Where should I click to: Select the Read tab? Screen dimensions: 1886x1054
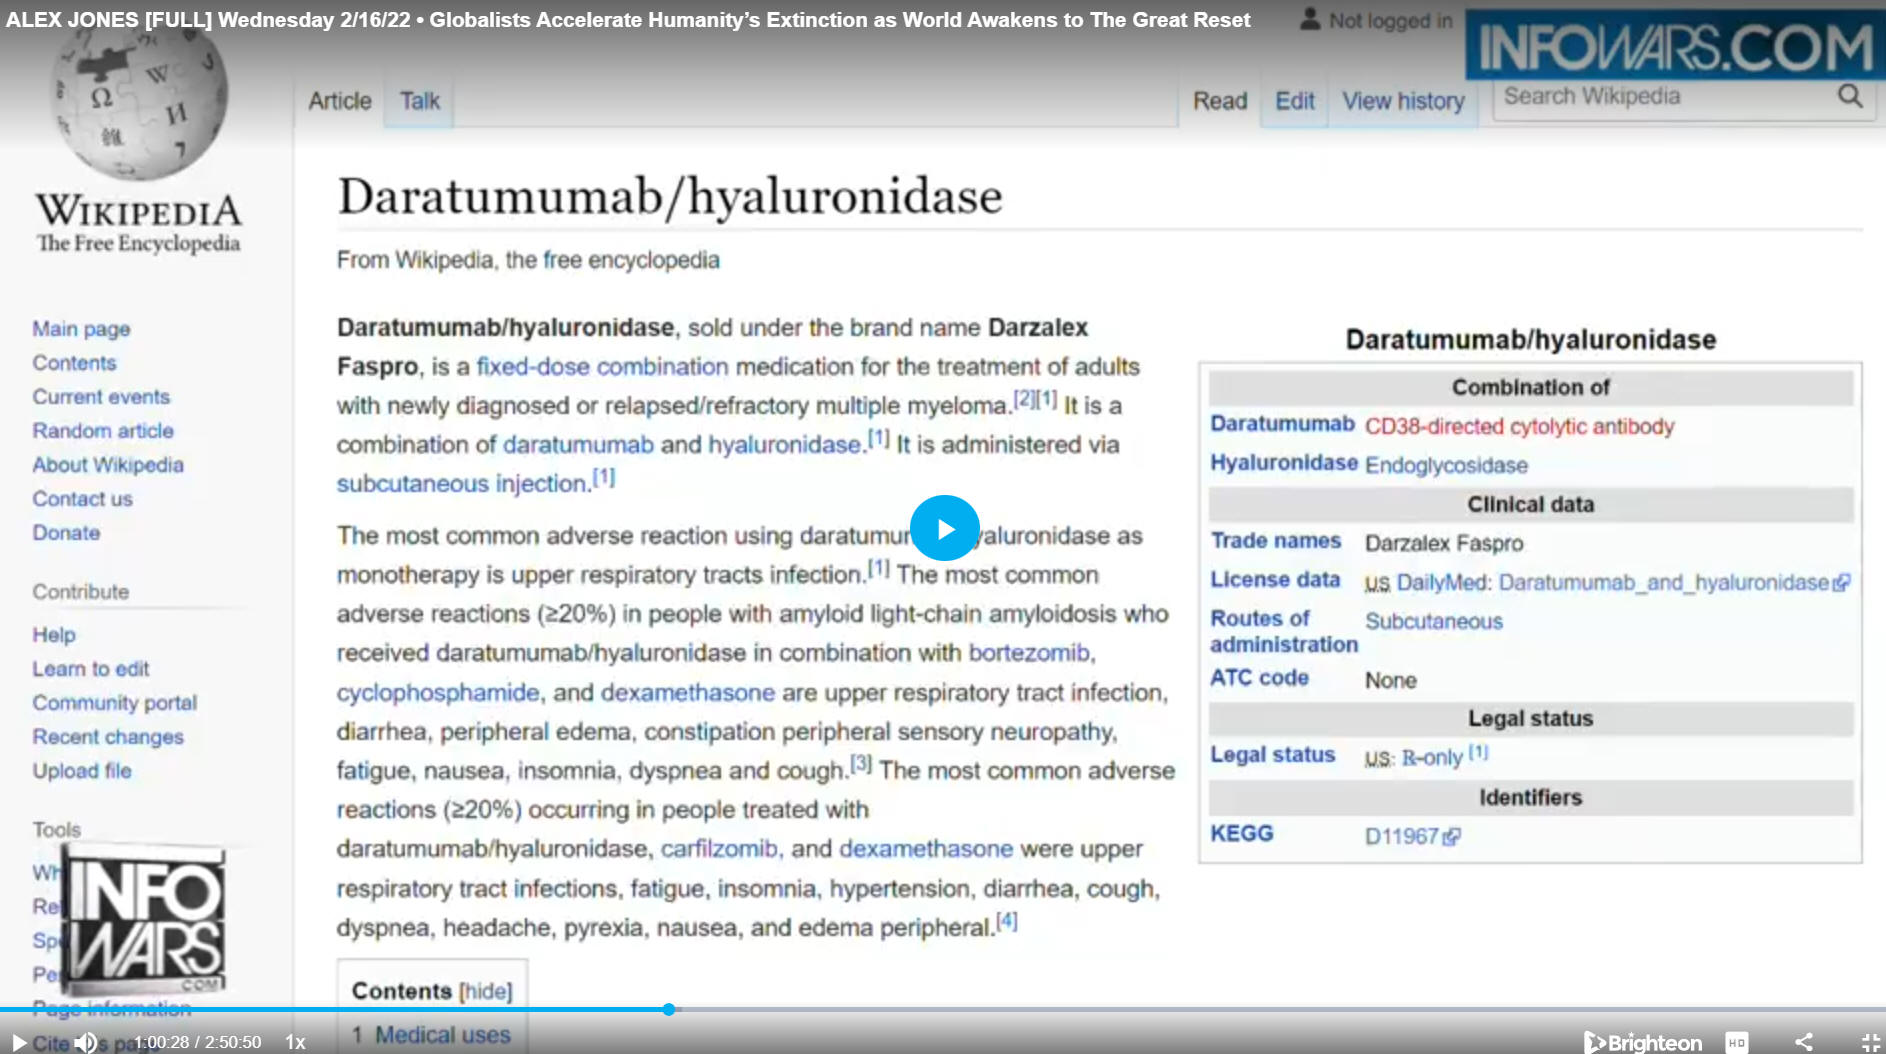pyautogui.click(x=1220, y=101)
